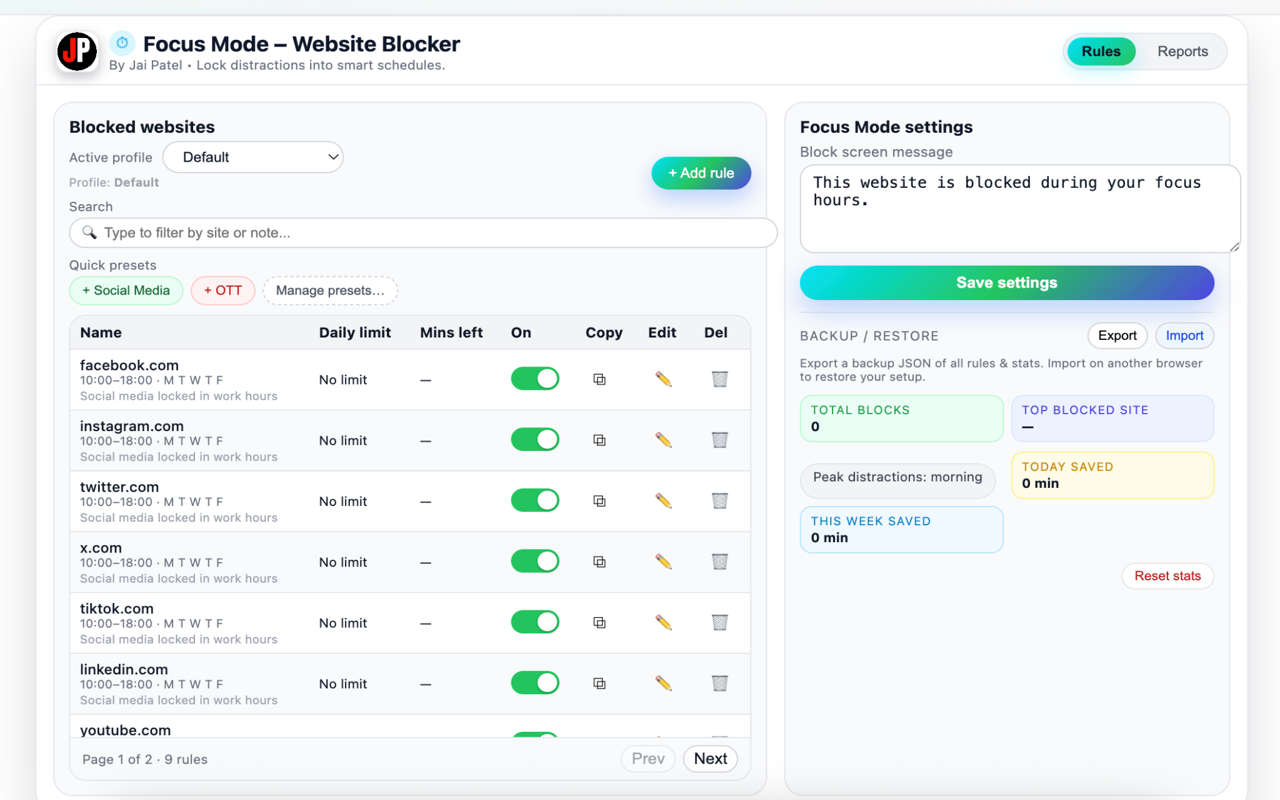The image size is (1280, 800).
Task: Delete the linkedin.com rule
Action: [719, 684]
